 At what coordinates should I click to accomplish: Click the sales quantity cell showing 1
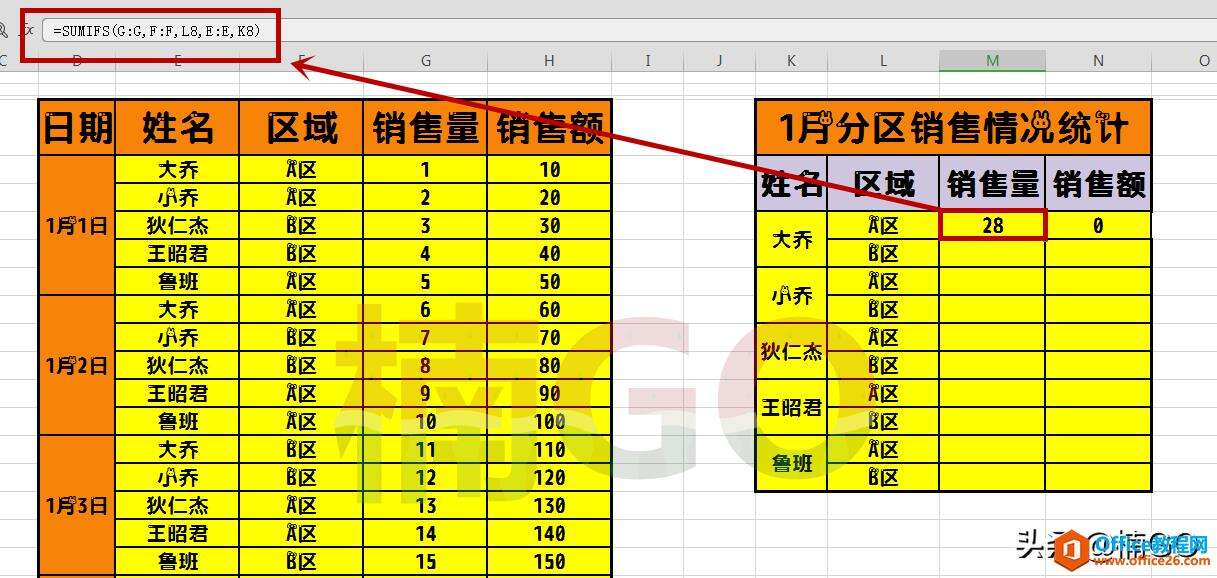(x=426, y=169)
